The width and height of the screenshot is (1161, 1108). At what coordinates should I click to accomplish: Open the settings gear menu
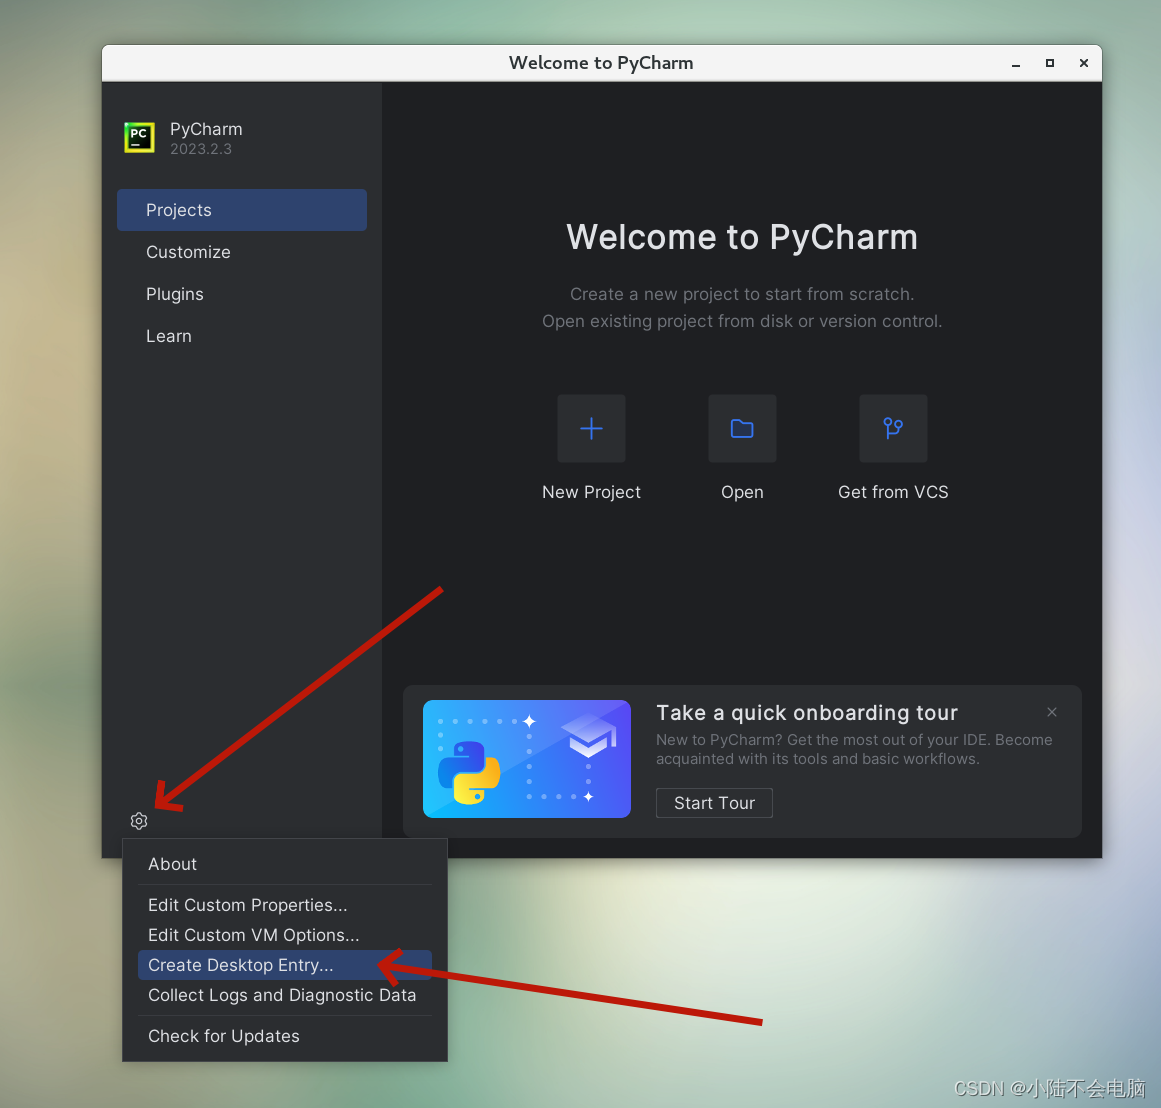[139, 821]
